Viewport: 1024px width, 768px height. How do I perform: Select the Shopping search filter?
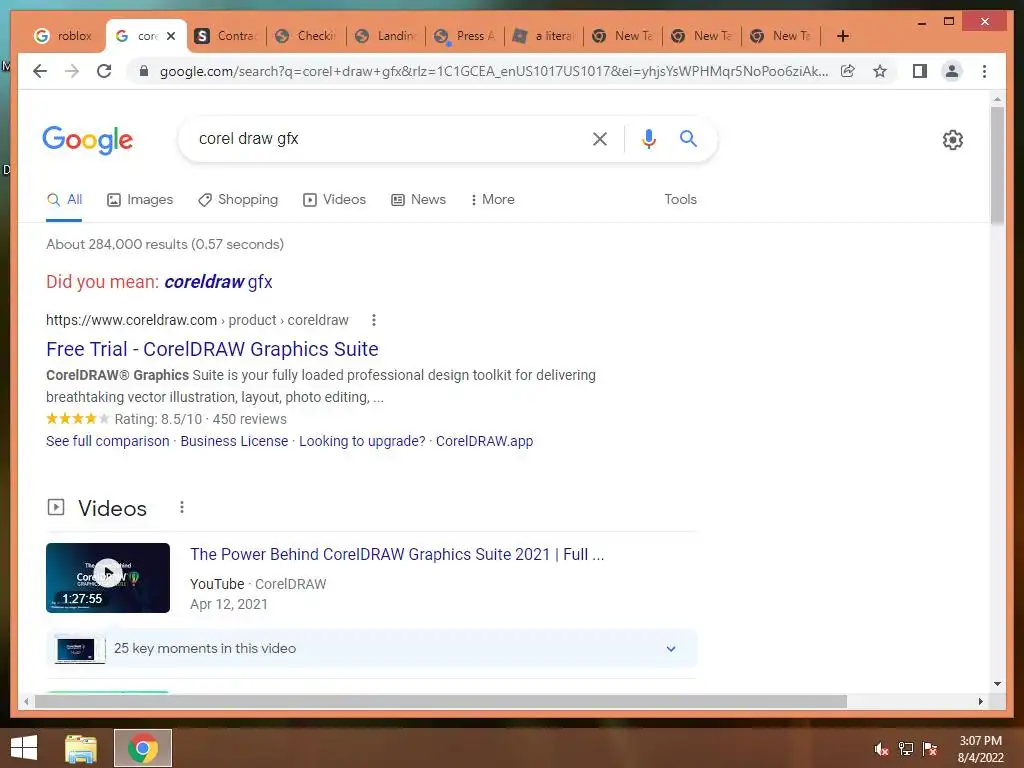tap(238, 200)
